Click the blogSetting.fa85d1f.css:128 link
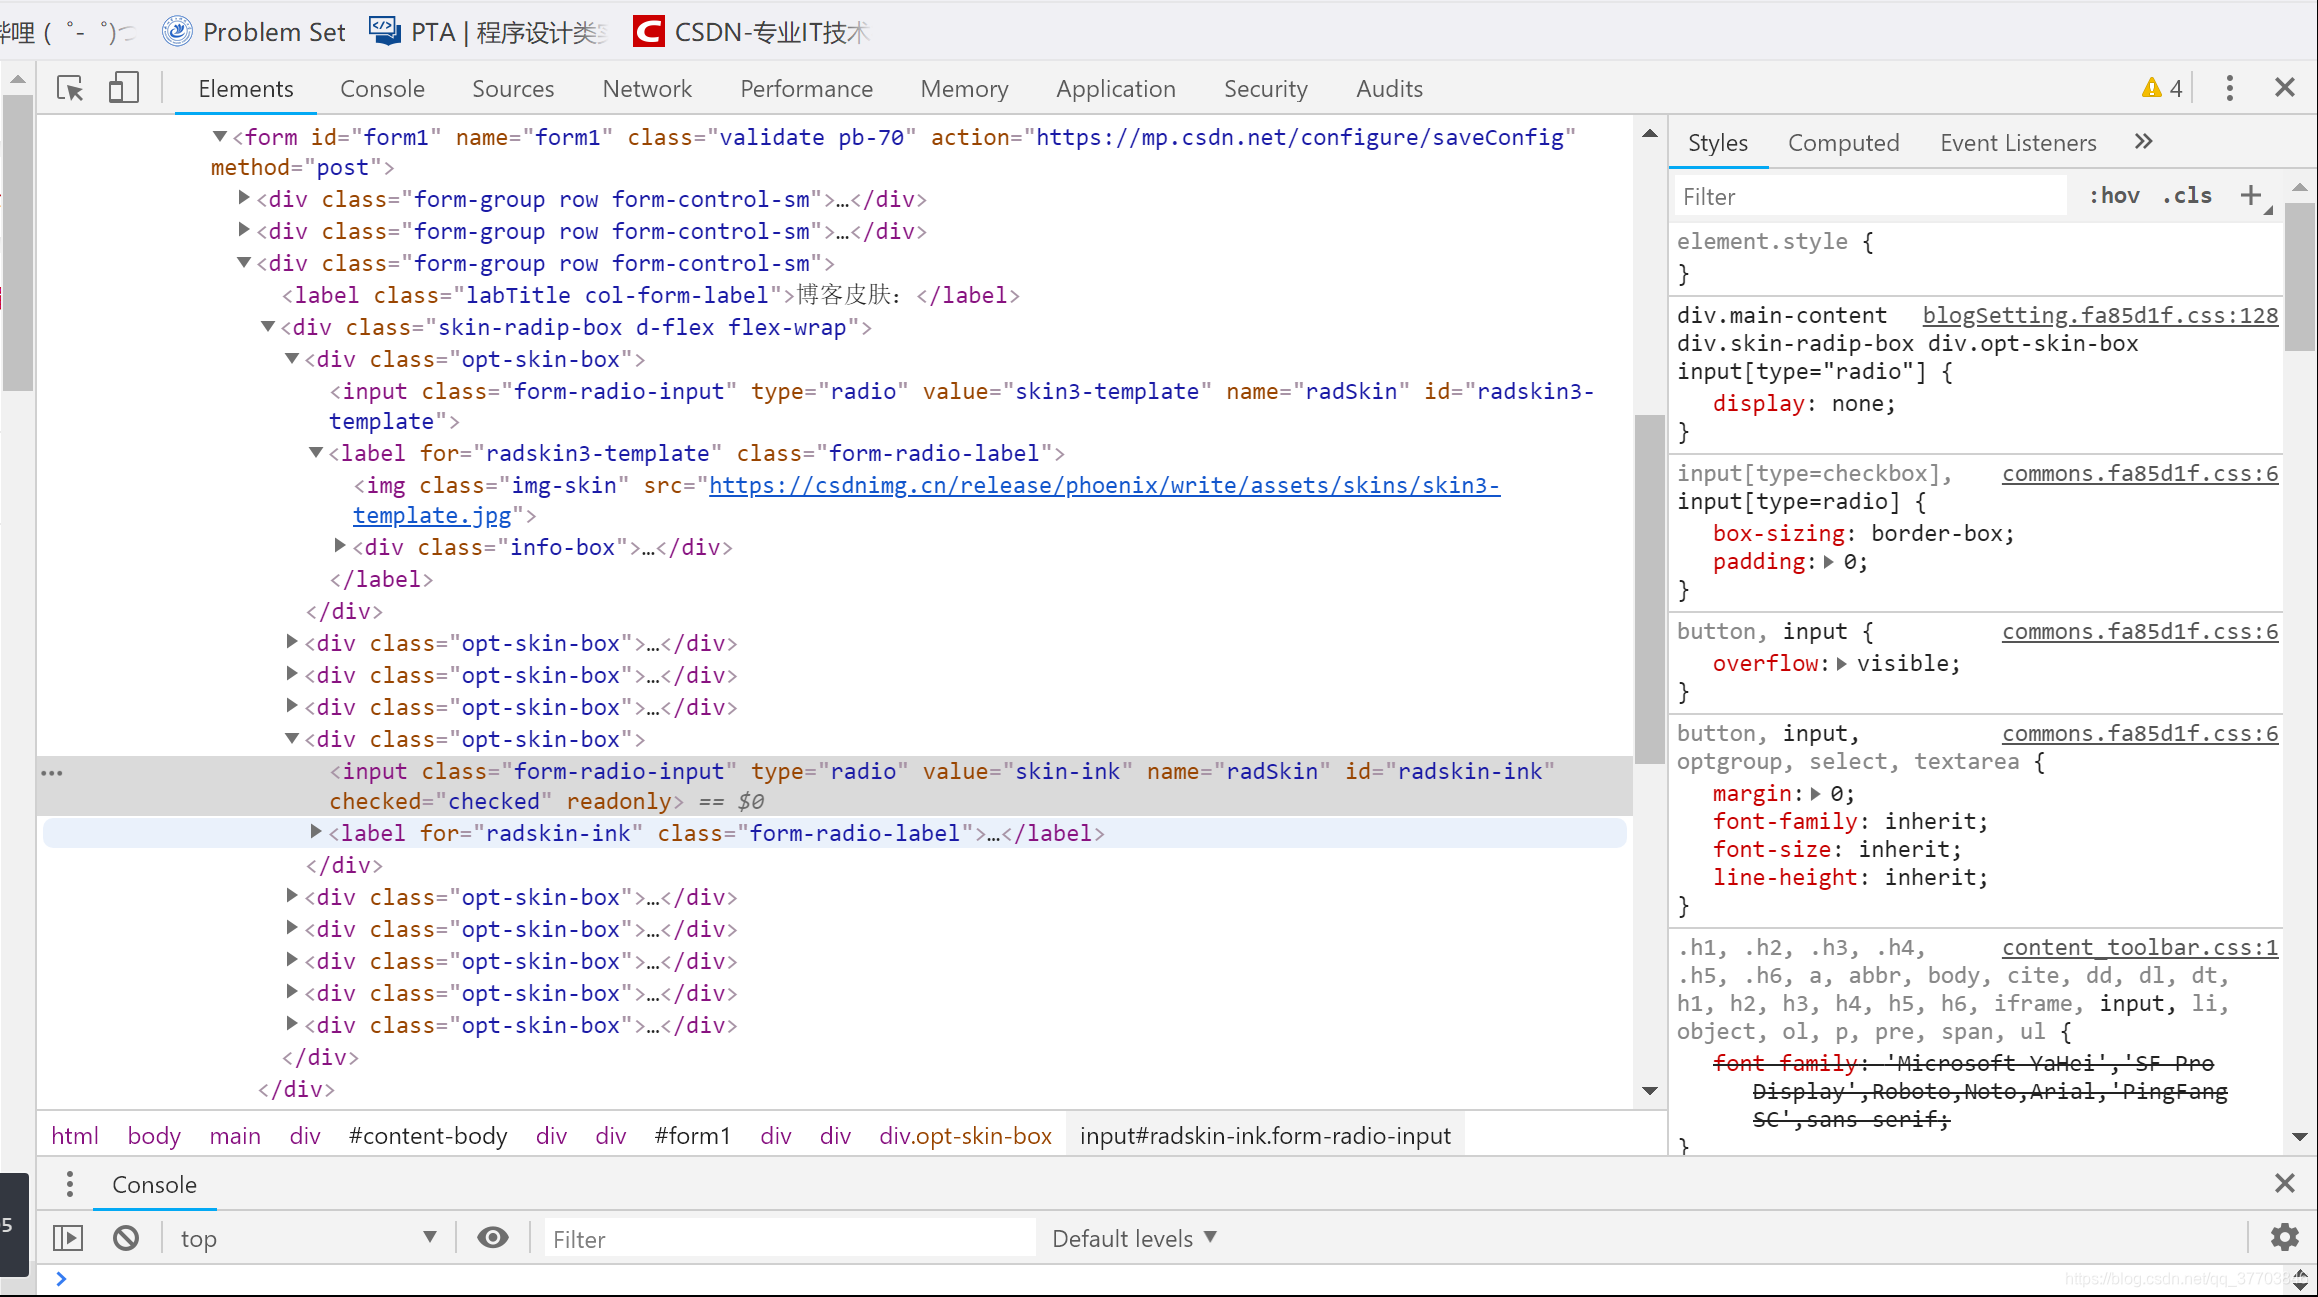This screenshot has height=1297, width=2318. coord(2100,315)
